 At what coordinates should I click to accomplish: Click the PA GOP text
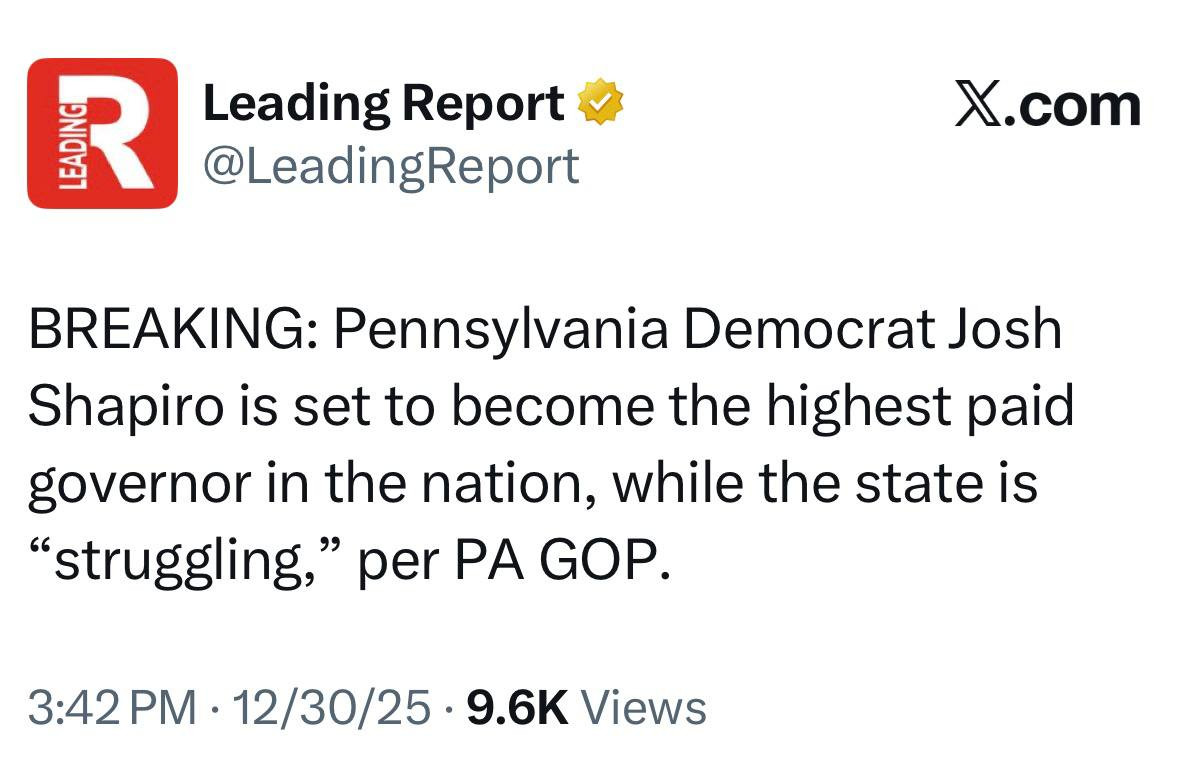558,563
